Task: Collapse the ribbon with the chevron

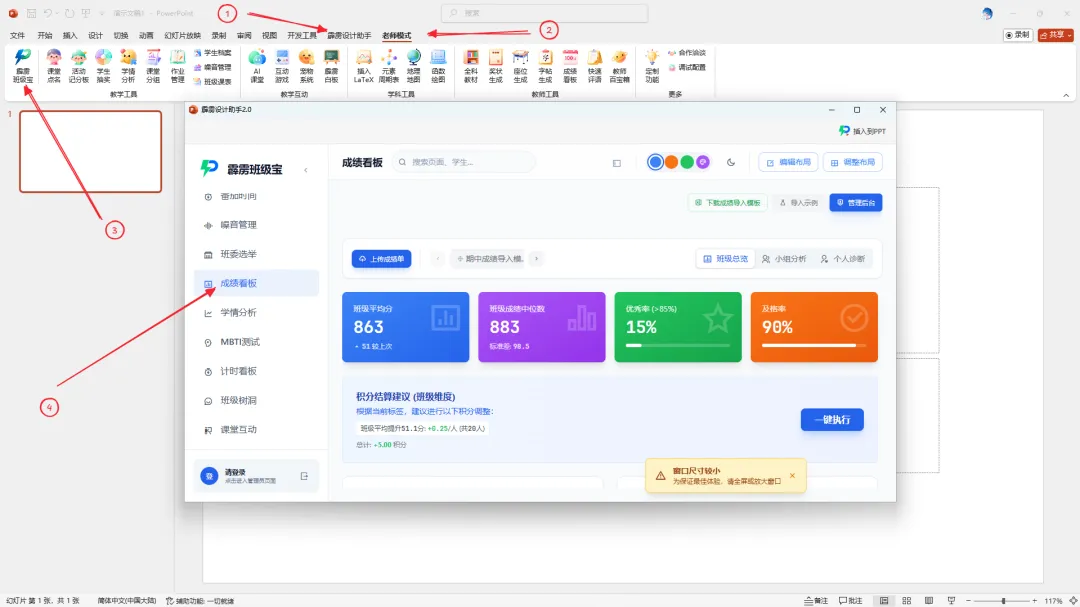Action: tap(1066, 95)
